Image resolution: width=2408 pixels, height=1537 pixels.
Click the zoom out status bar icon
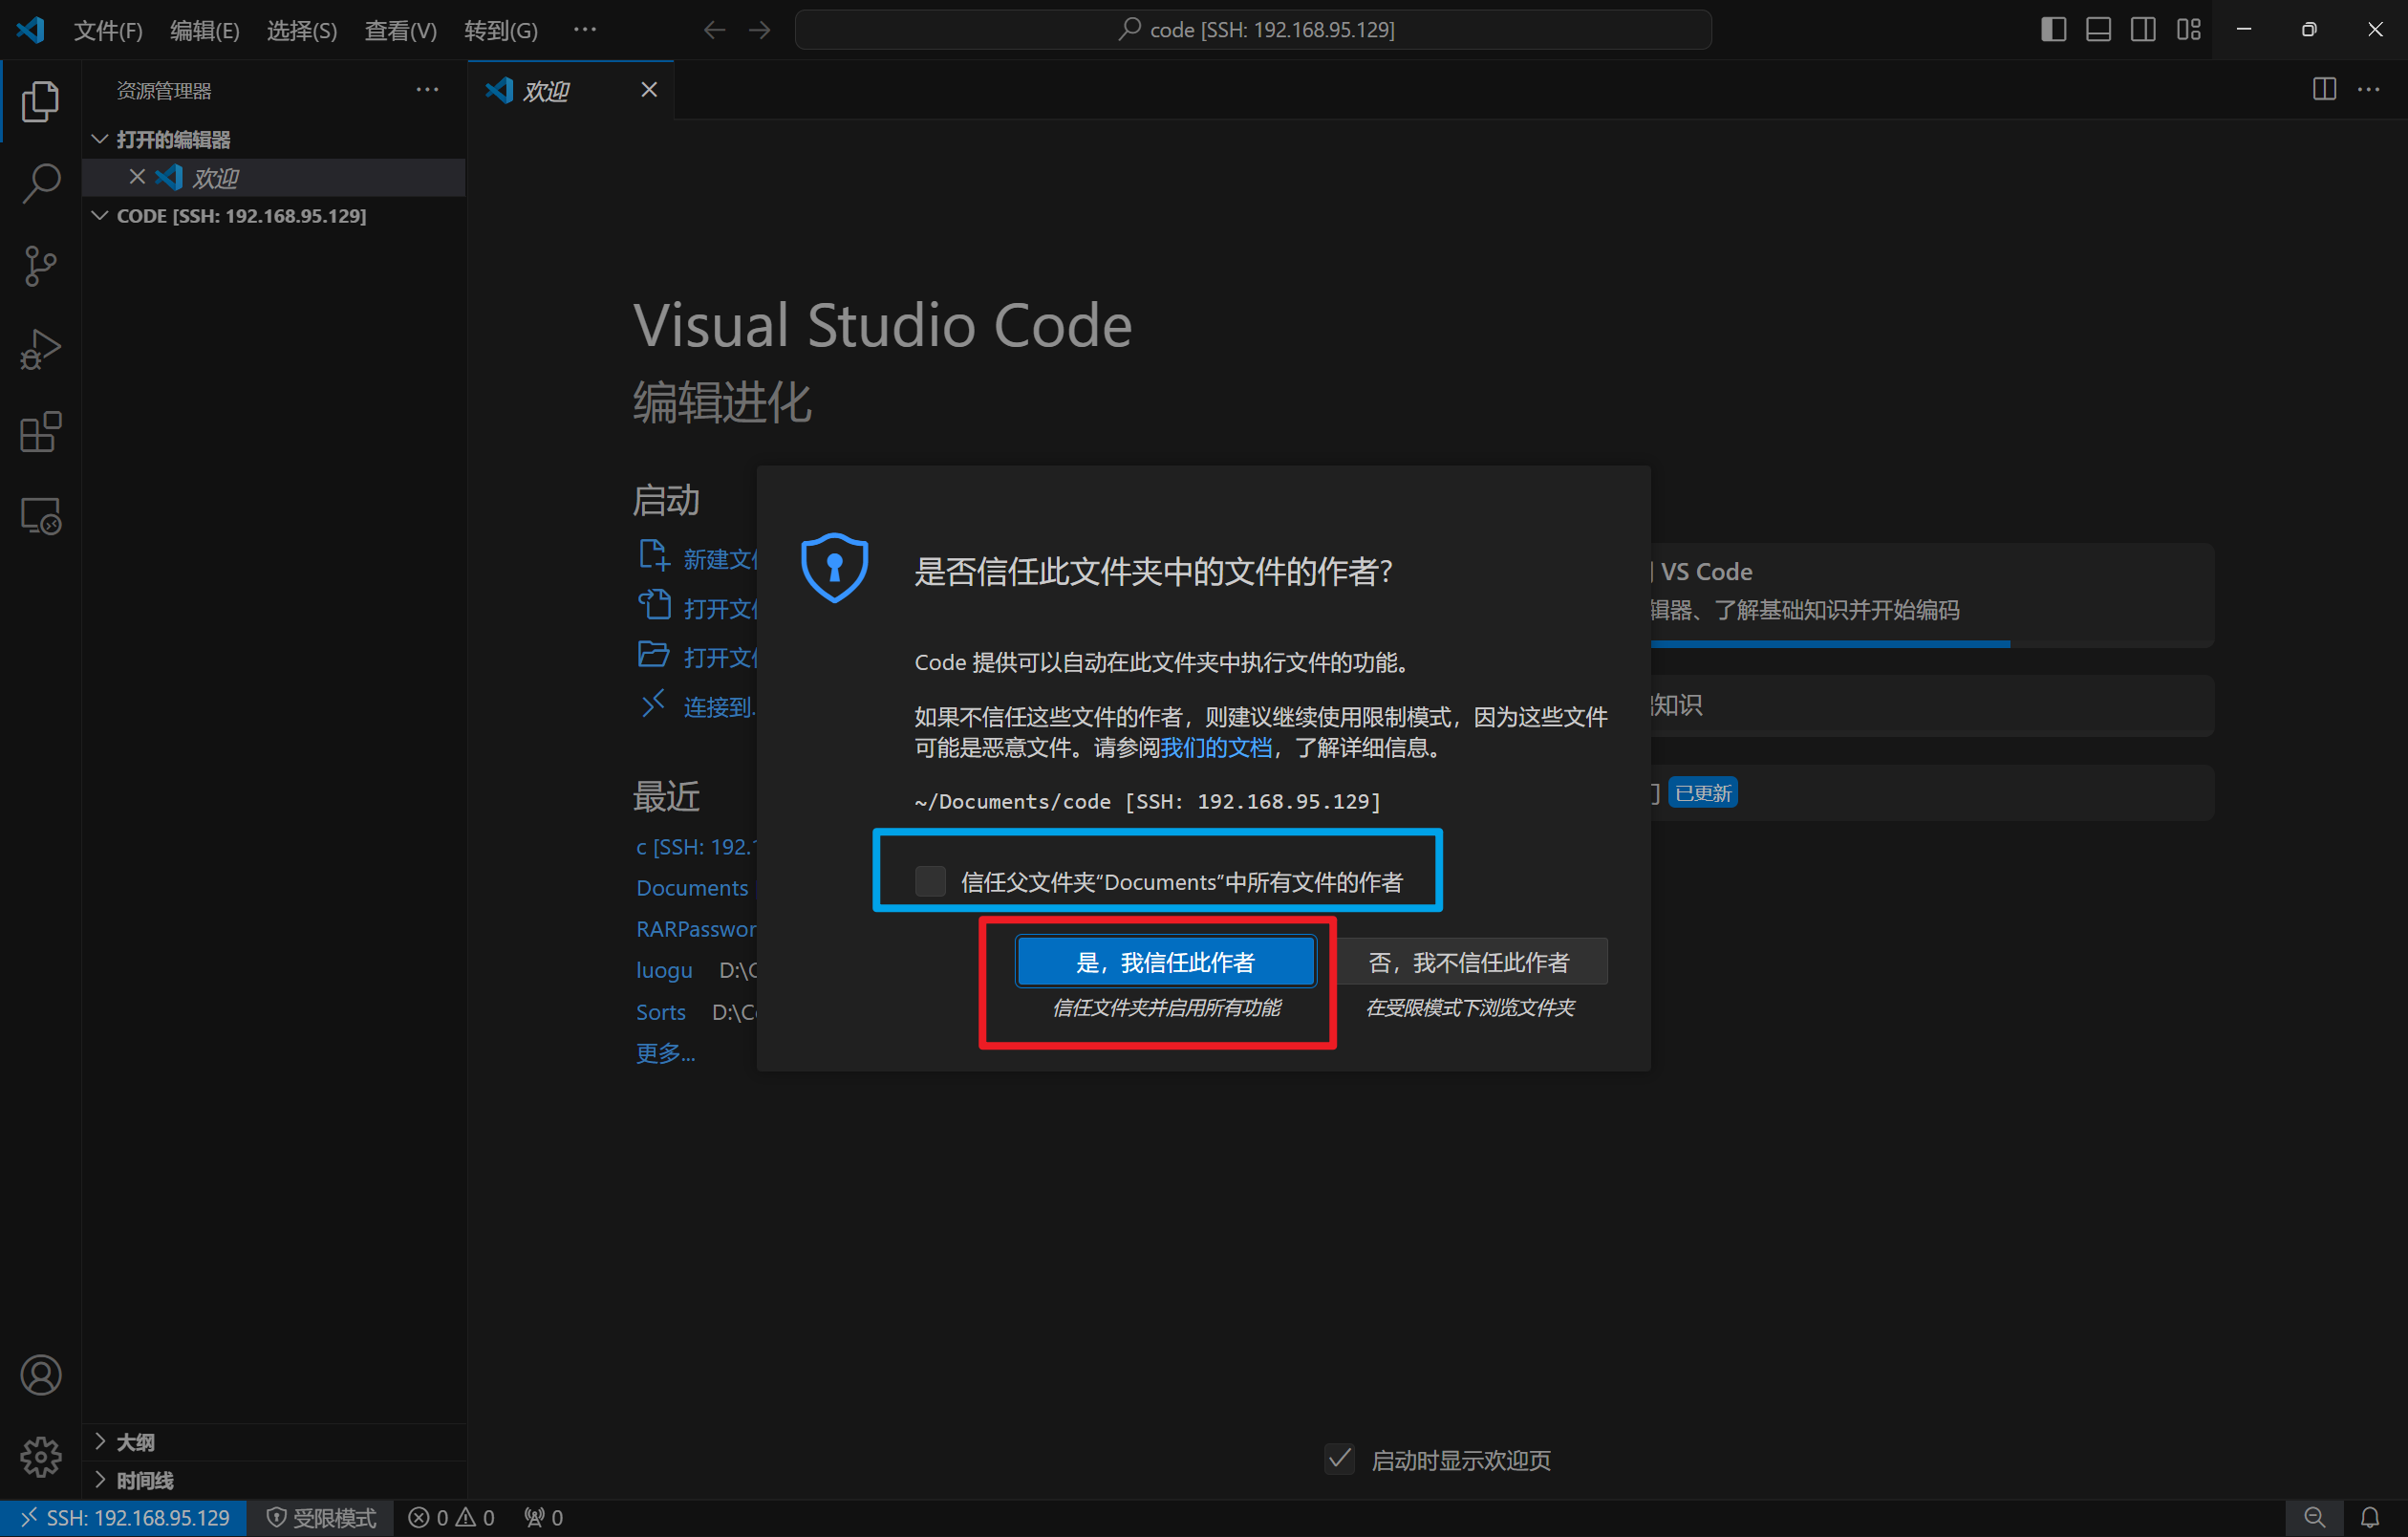(x=2314, y=1518)
